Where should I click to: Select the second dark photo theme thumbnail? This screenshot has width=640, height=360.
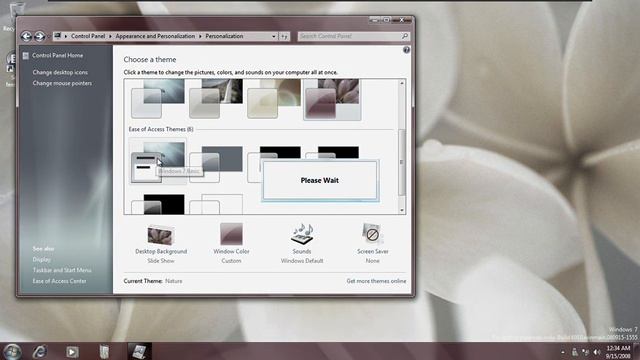pyautogui.click(x=216, y=99)
